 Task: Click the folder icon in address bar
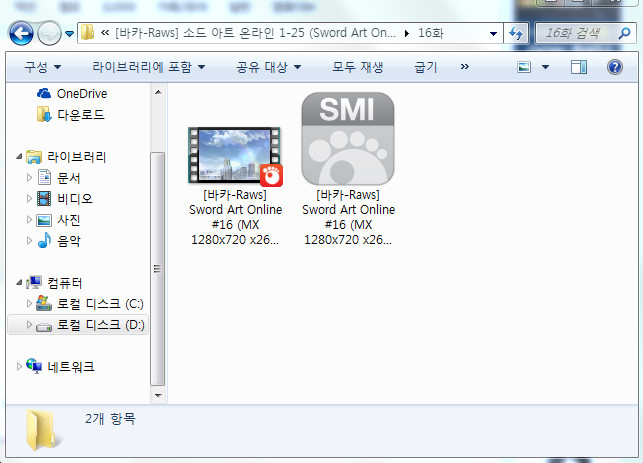(x=87, y=32)
